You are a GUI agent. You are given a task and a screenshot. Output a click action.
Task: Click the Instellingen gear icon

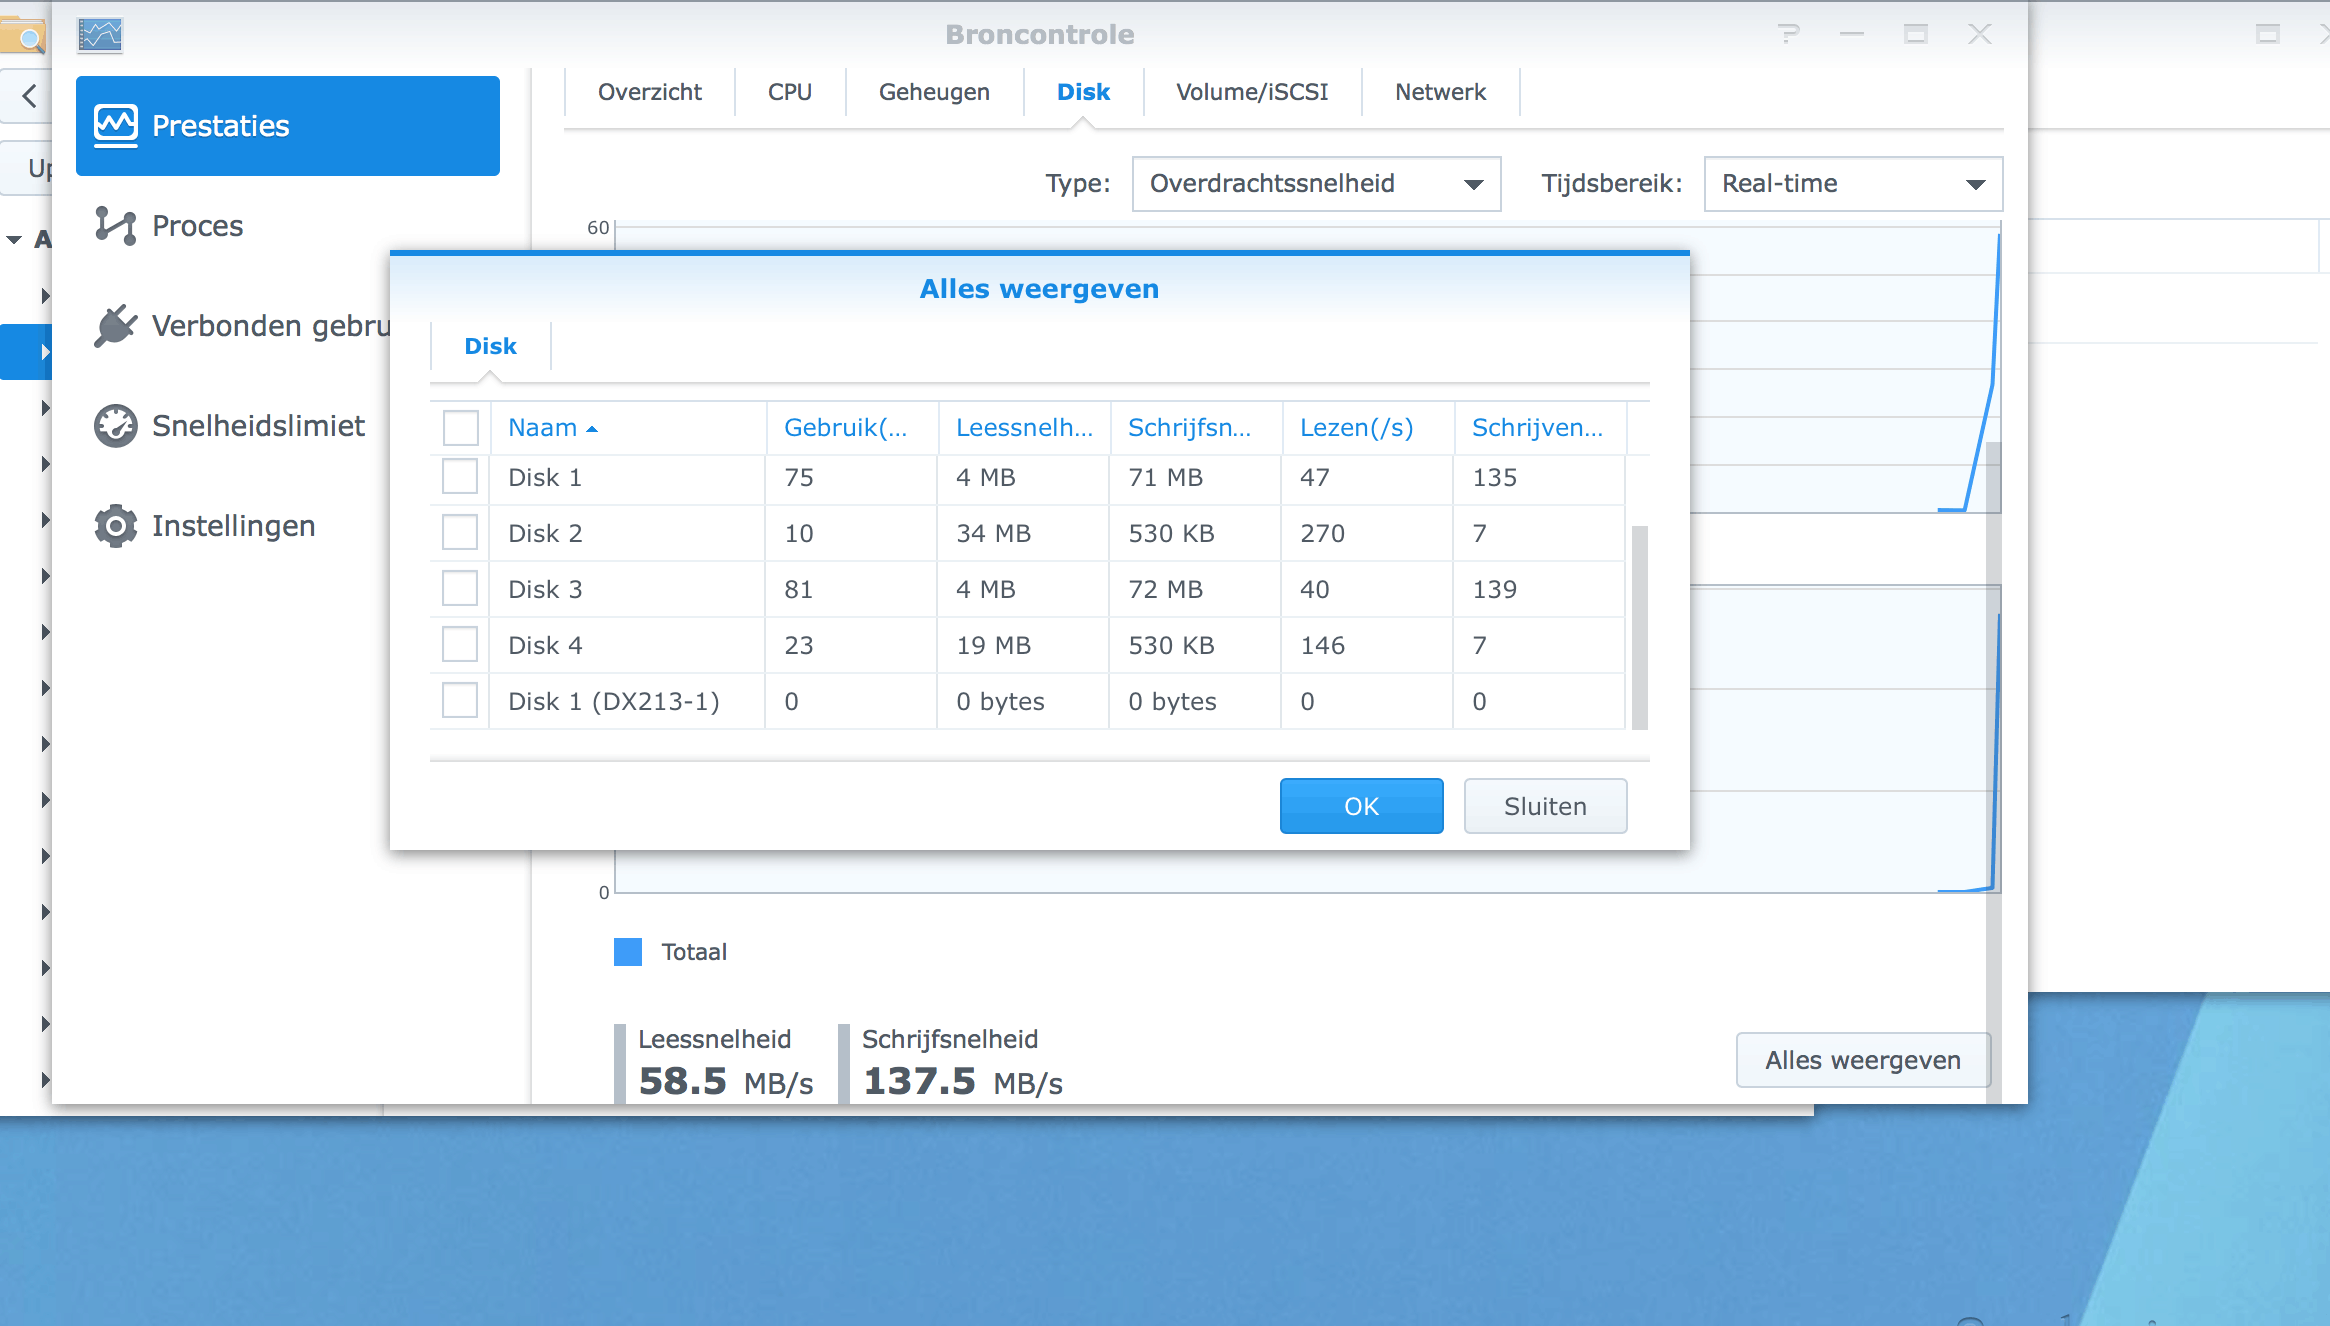(116, 526)
